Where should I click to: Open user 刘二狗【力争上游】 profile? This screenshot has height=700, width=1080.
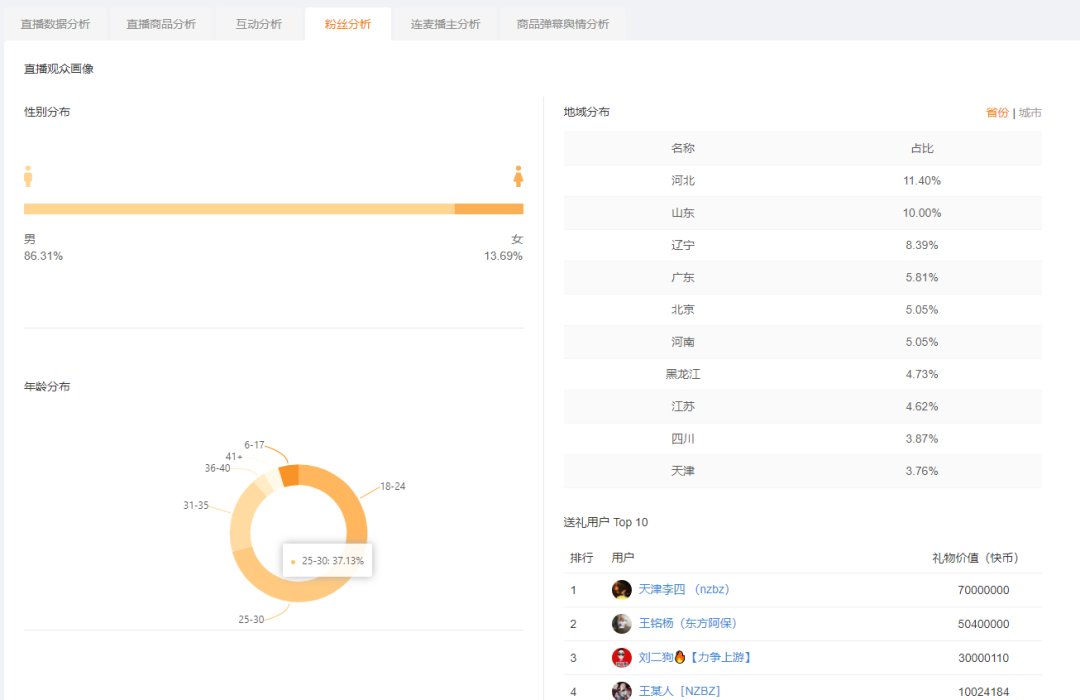coord(694,657)
